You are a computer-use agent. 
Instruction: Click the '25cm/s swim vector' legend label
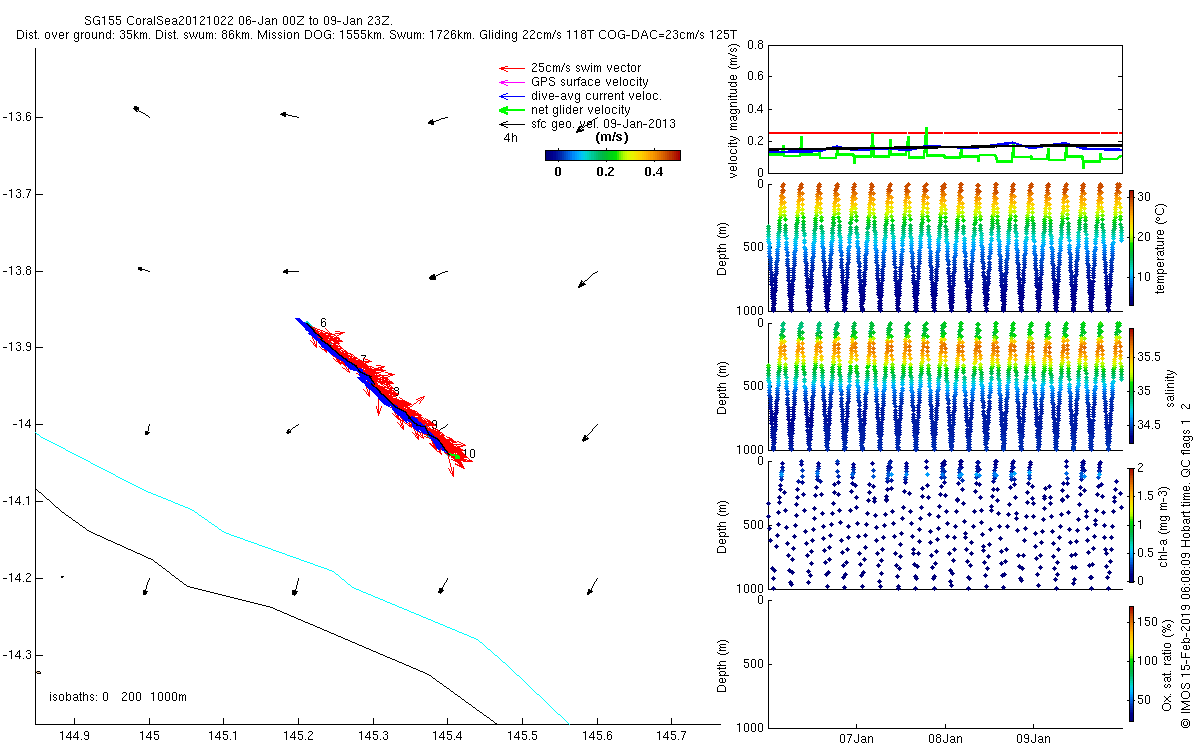coord(585,68)
